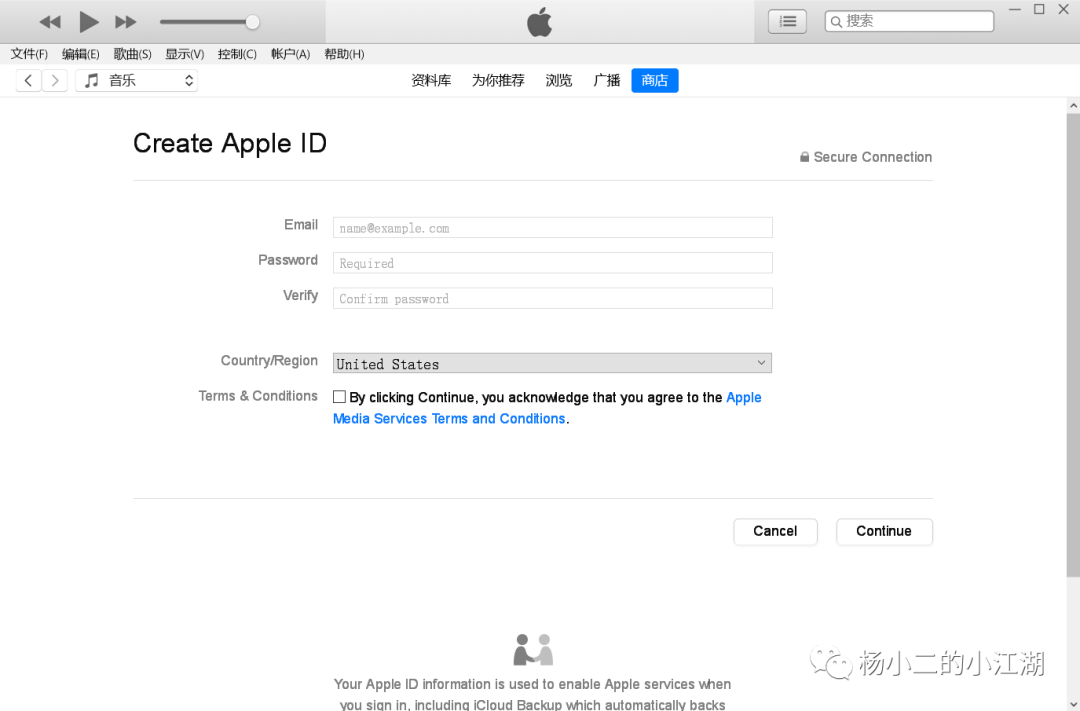Click the 搜索 search field
1080x711 pixels.
coord(909,21)
